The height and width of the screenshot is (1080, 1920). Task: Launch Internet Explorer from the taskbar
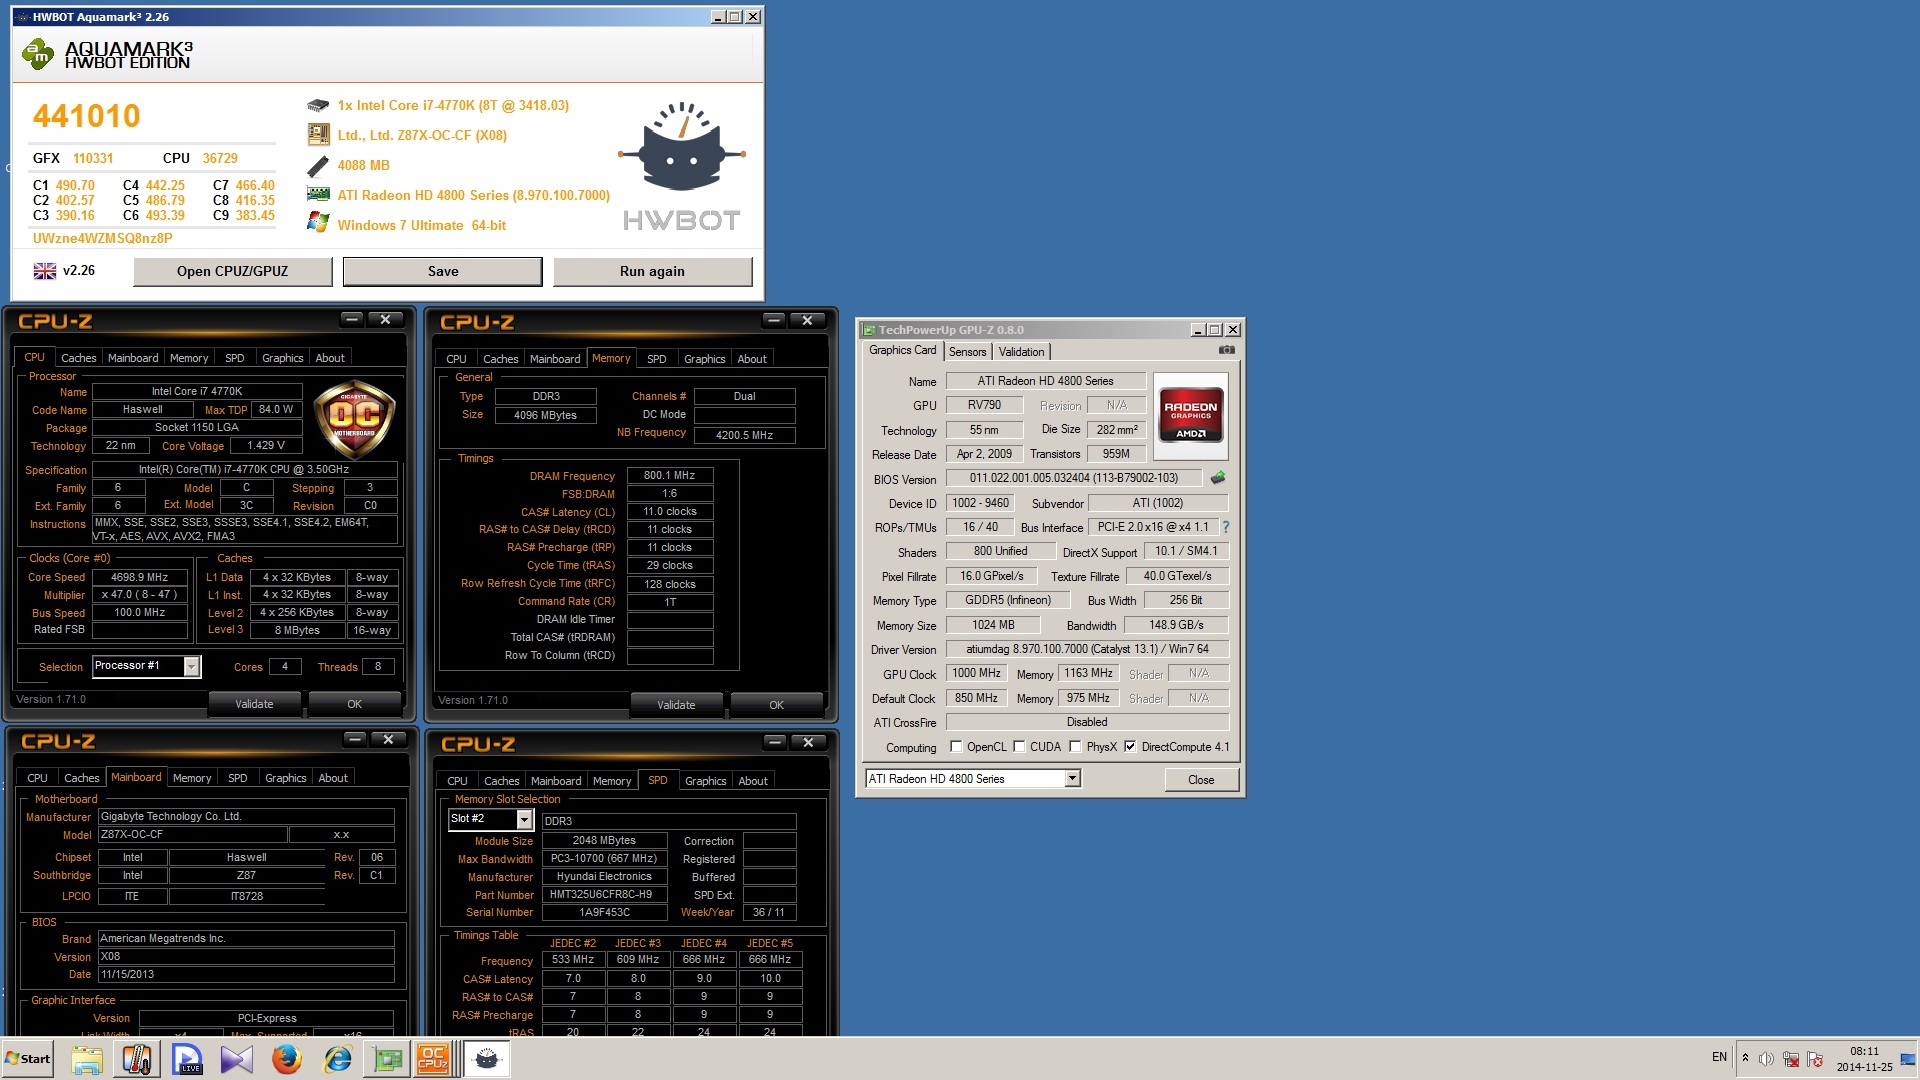point(337,1059)
